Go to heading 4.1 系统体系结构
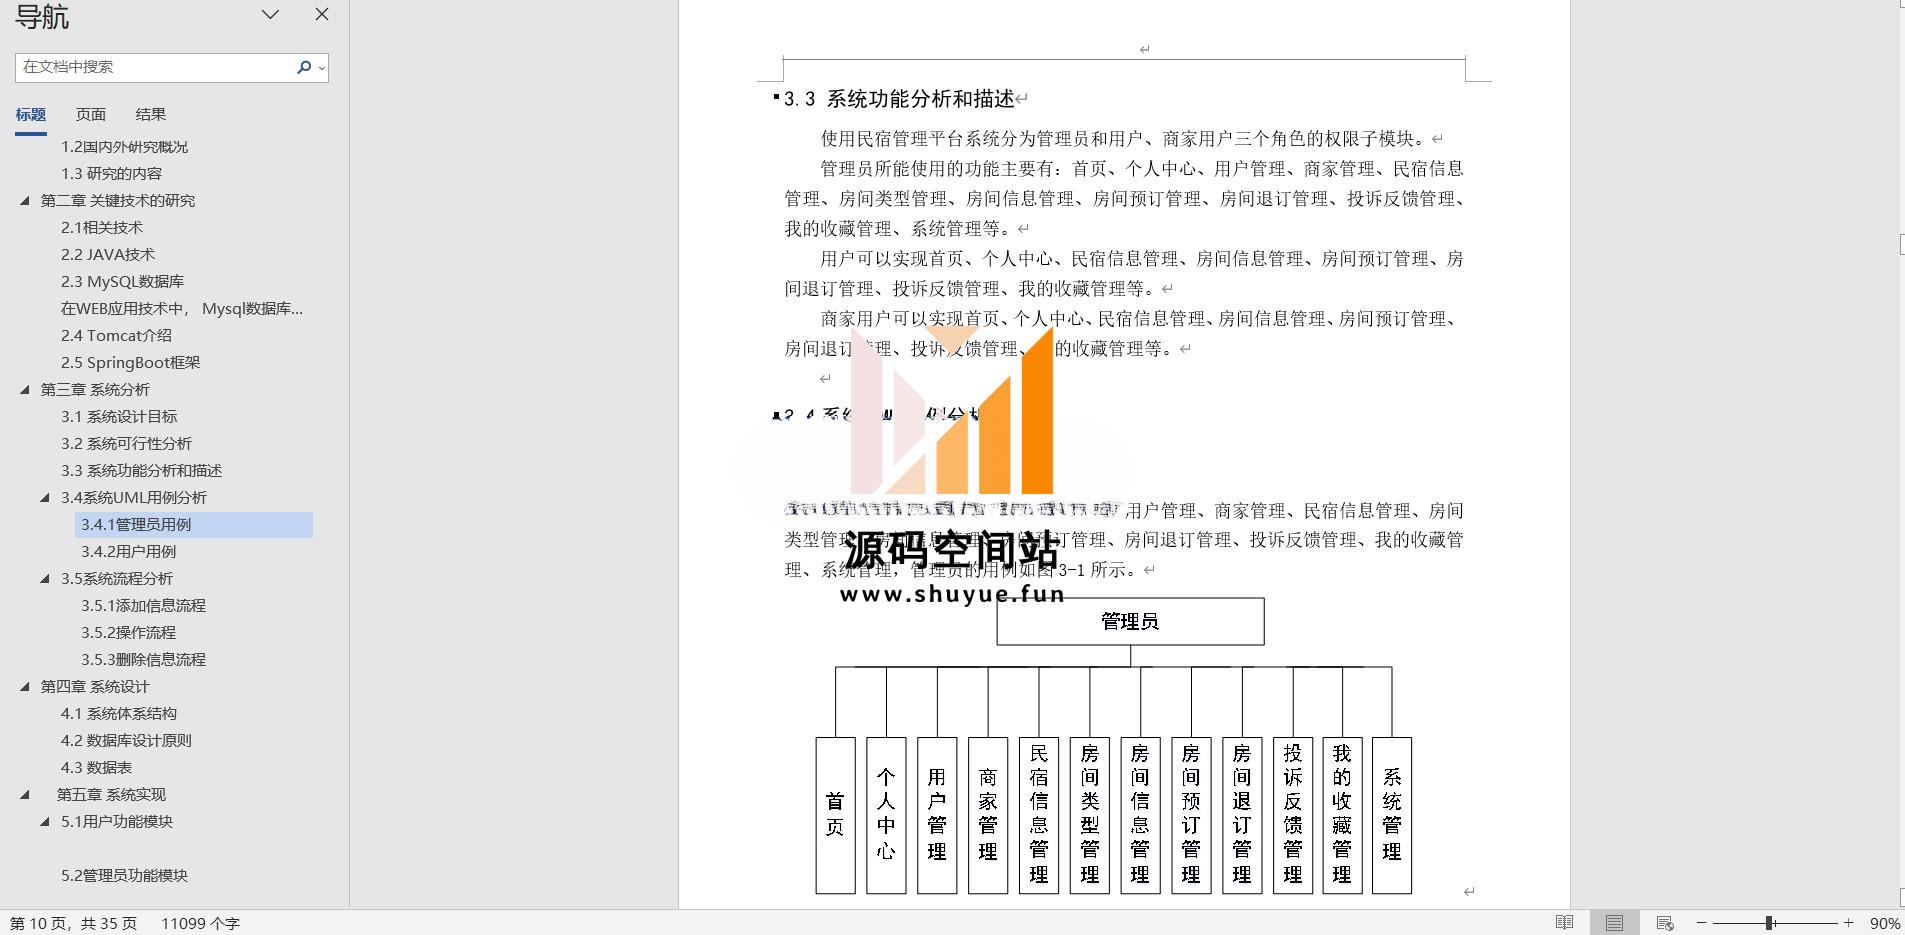 click(118, 713)
